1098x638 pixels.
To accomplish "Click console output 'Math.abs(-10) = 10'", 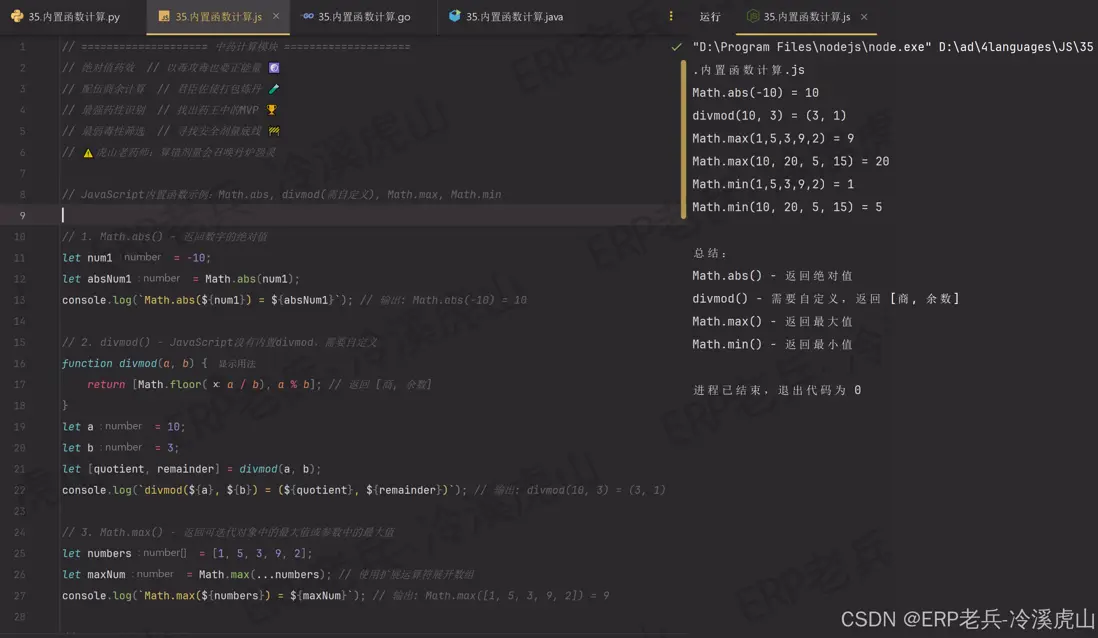I will (x=756, y=92).
